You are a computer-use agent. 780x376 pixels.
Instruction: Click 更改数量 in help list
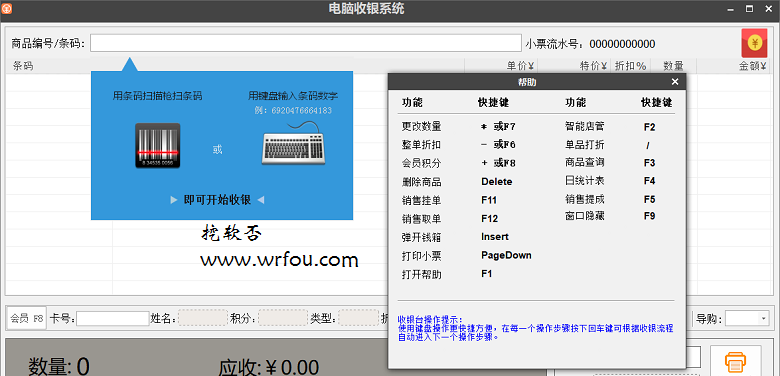(x=421, y=126)
